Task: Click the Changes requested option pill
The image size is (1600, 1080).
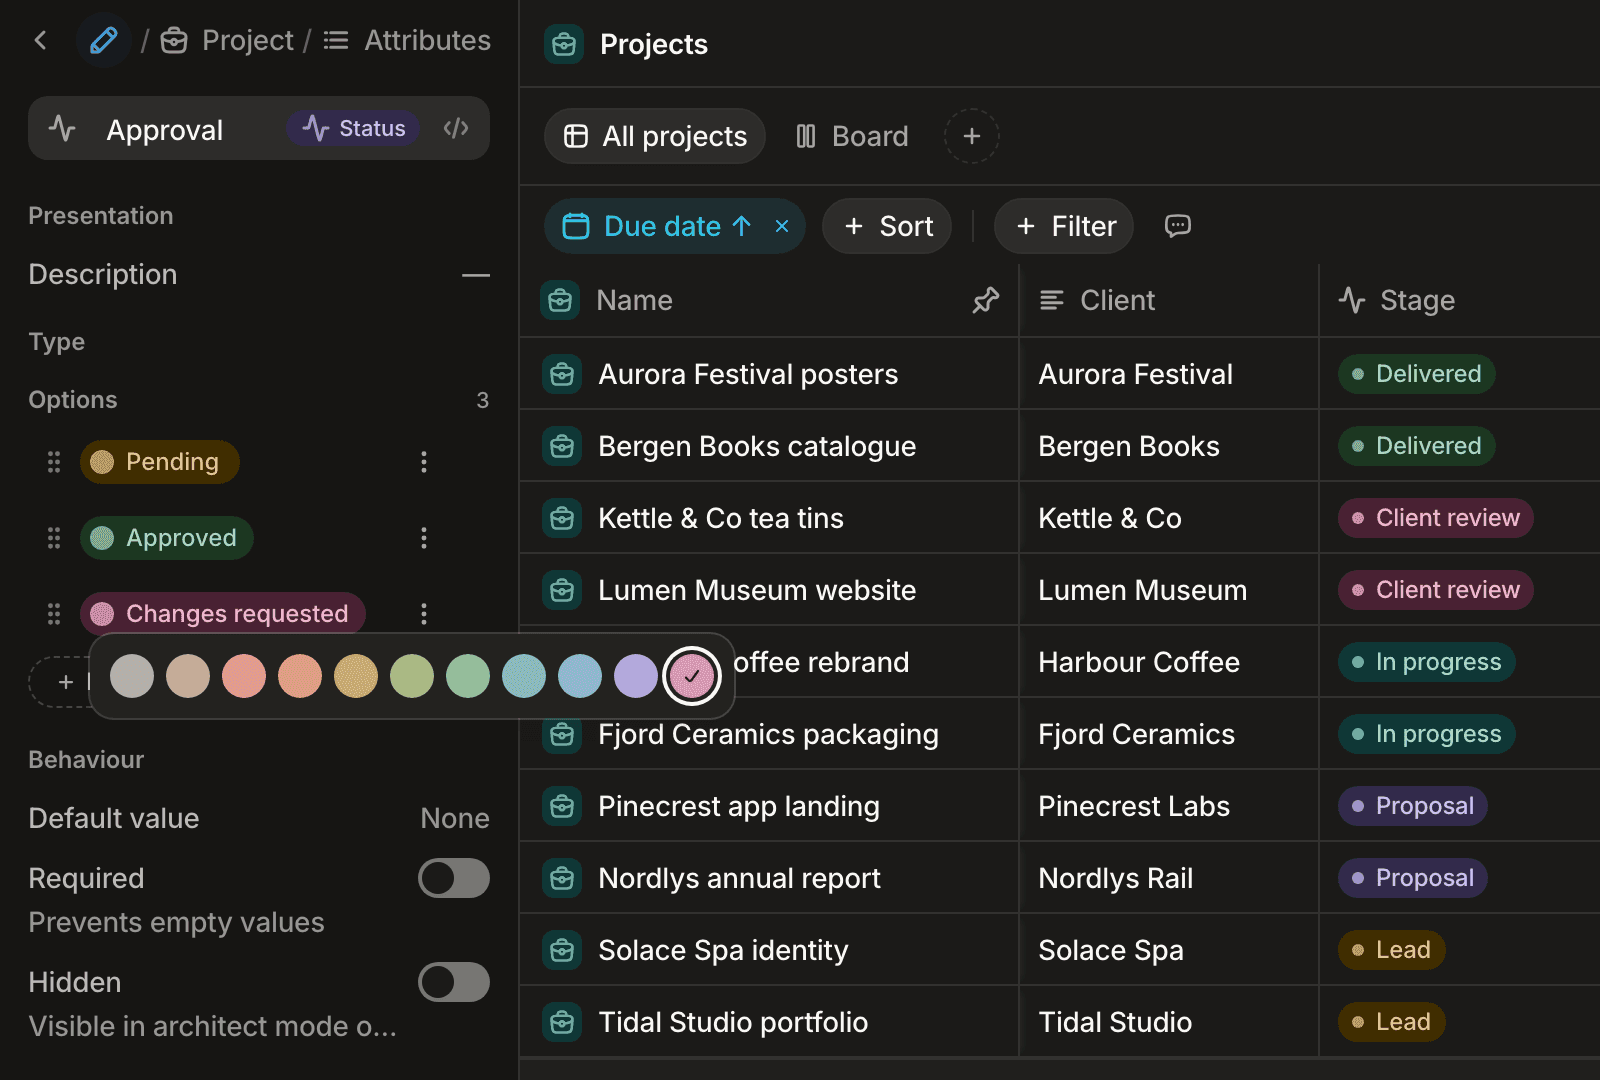Action: 223,614
